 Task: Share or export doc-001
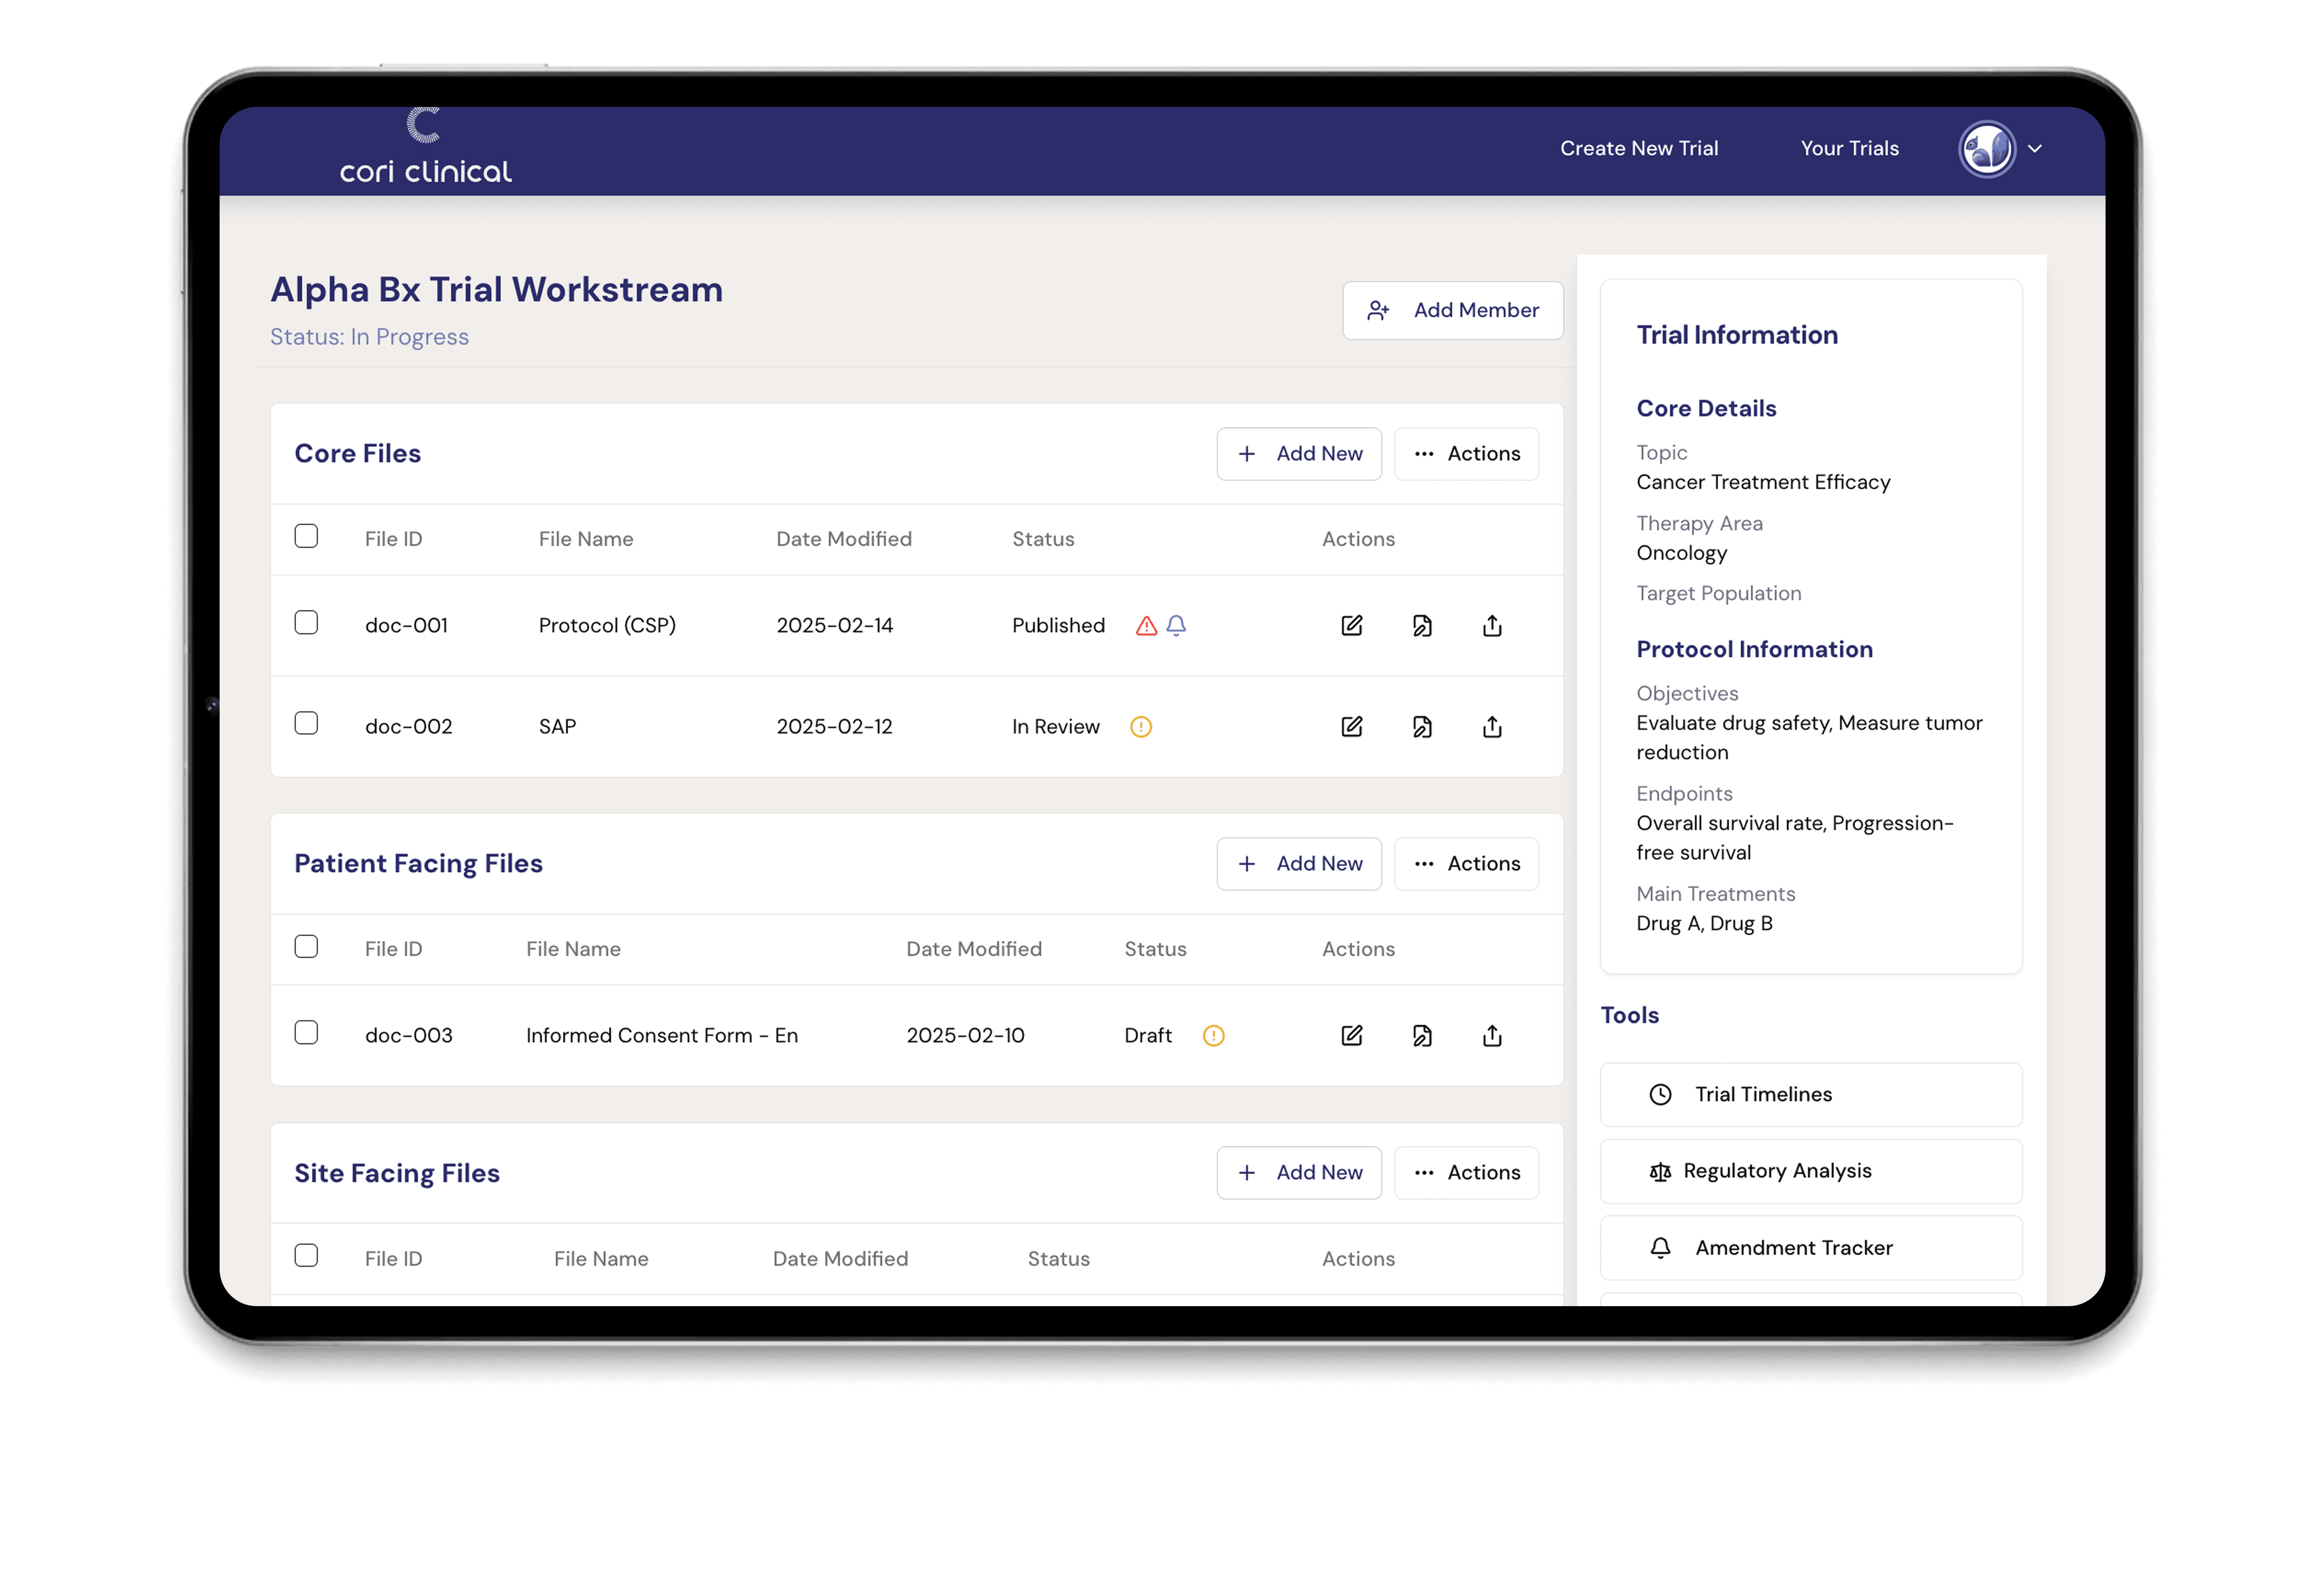(1492, 626)
